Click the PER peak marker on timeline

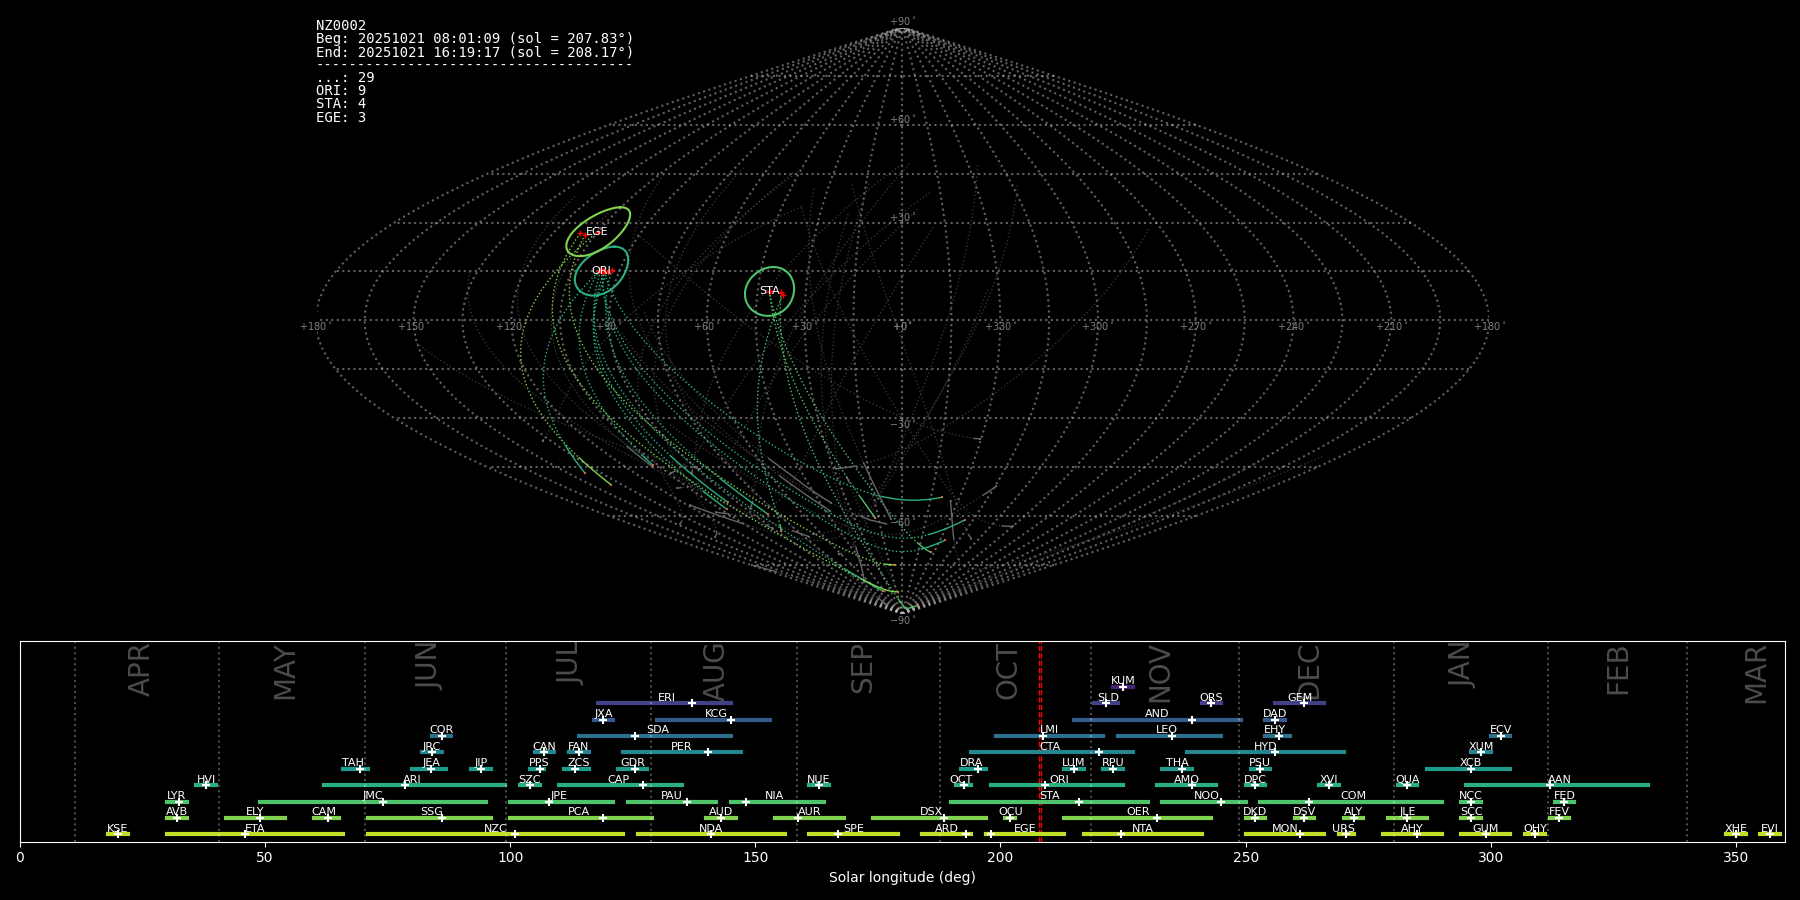pyautogui.click(x=708, y=752)
